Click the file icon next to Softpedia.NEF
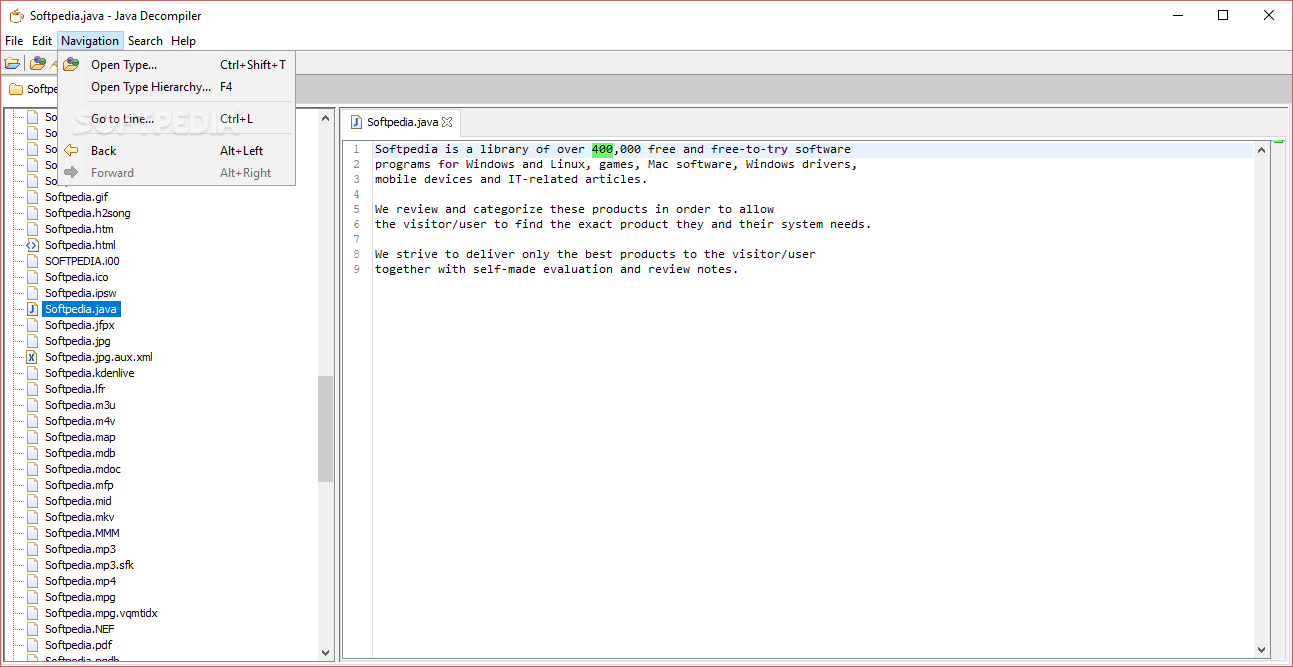 coord(32,629)
